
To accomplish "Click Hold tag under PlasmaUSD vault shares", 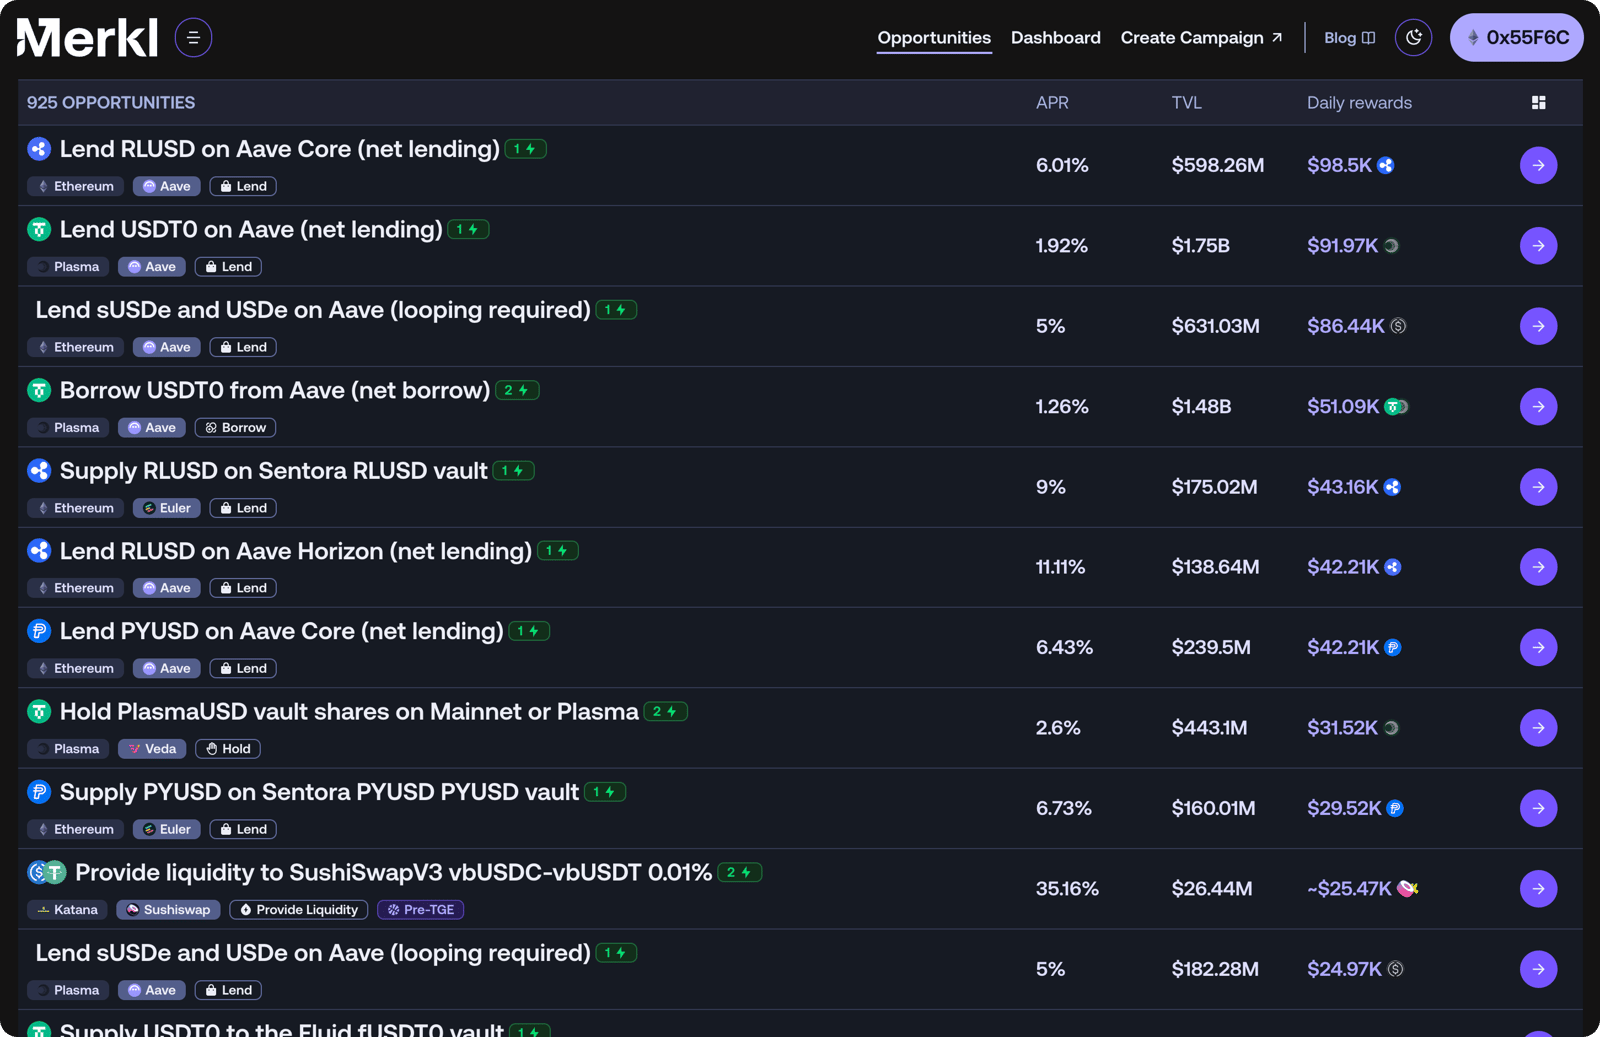I will click(x=228, y=749).
